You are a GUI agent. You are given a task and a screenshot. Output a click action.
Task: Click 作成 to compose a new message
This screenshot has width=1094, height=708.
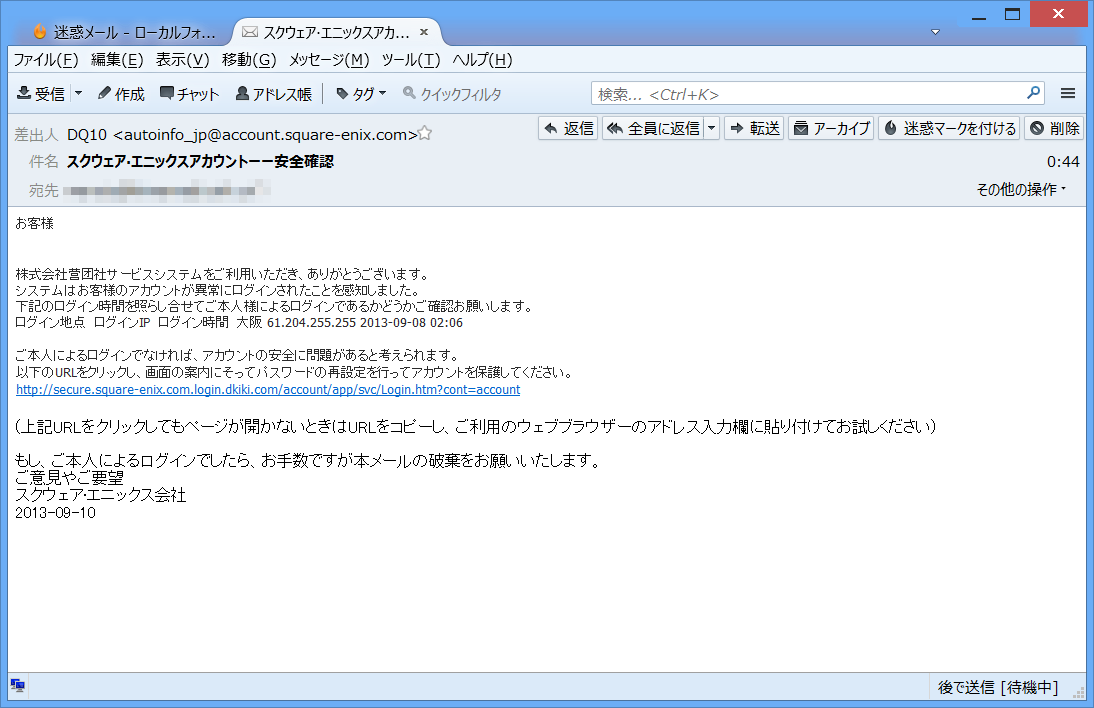click(121, 94)
